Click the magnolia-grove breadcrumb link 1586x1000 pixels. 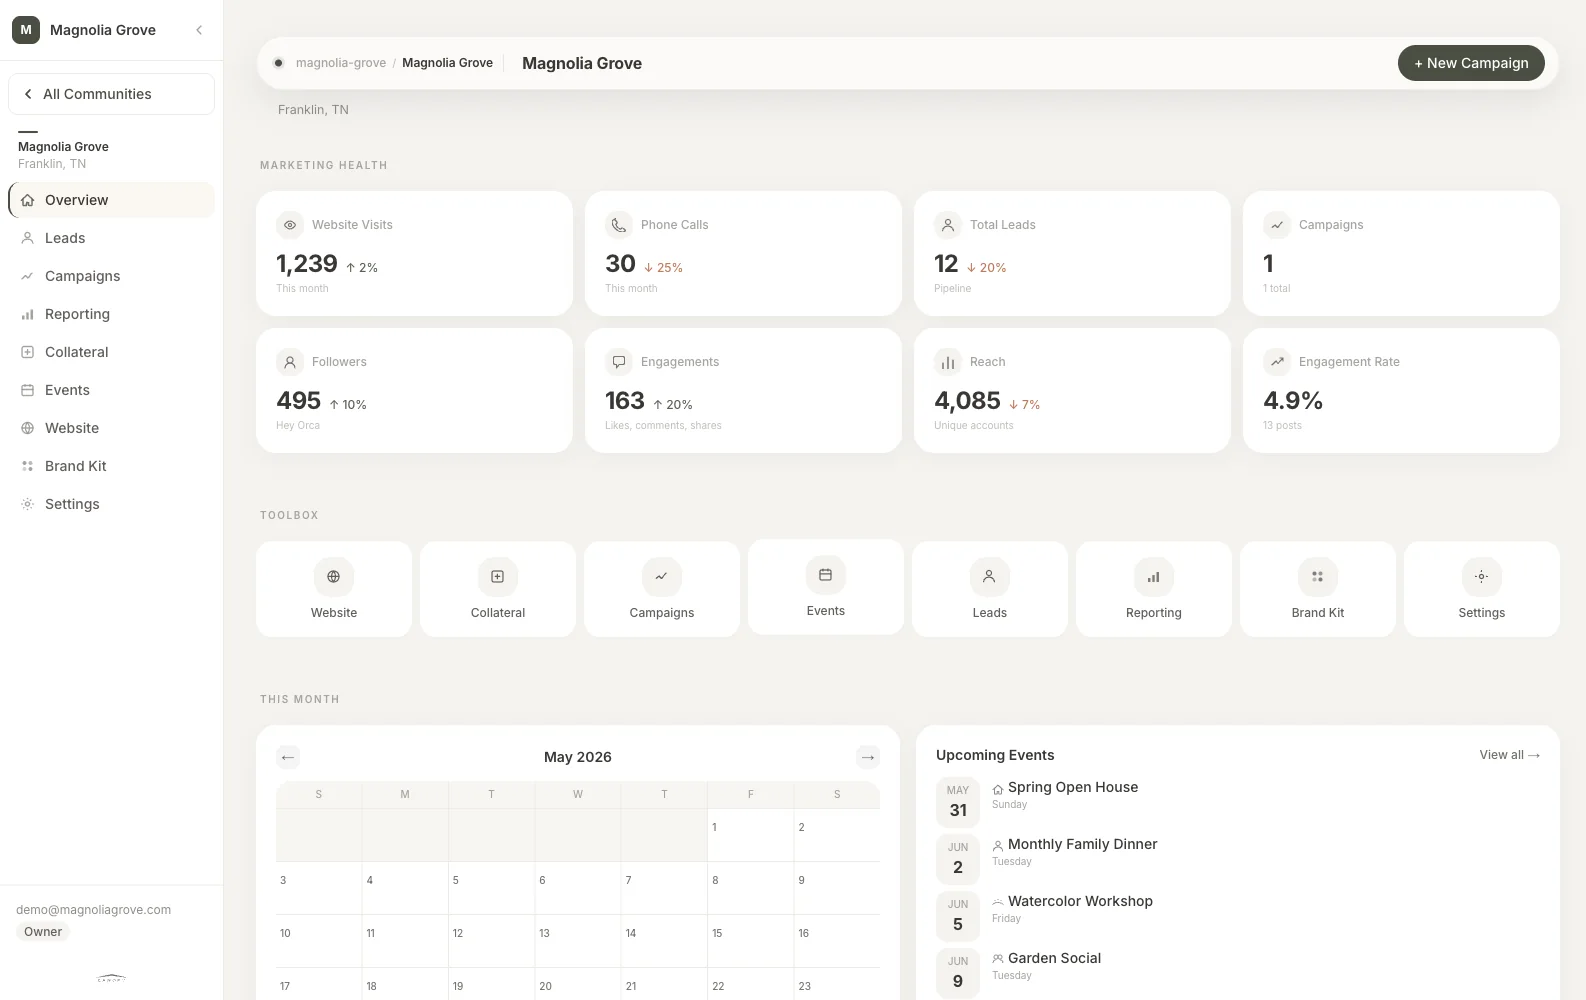tap(341, 63)
